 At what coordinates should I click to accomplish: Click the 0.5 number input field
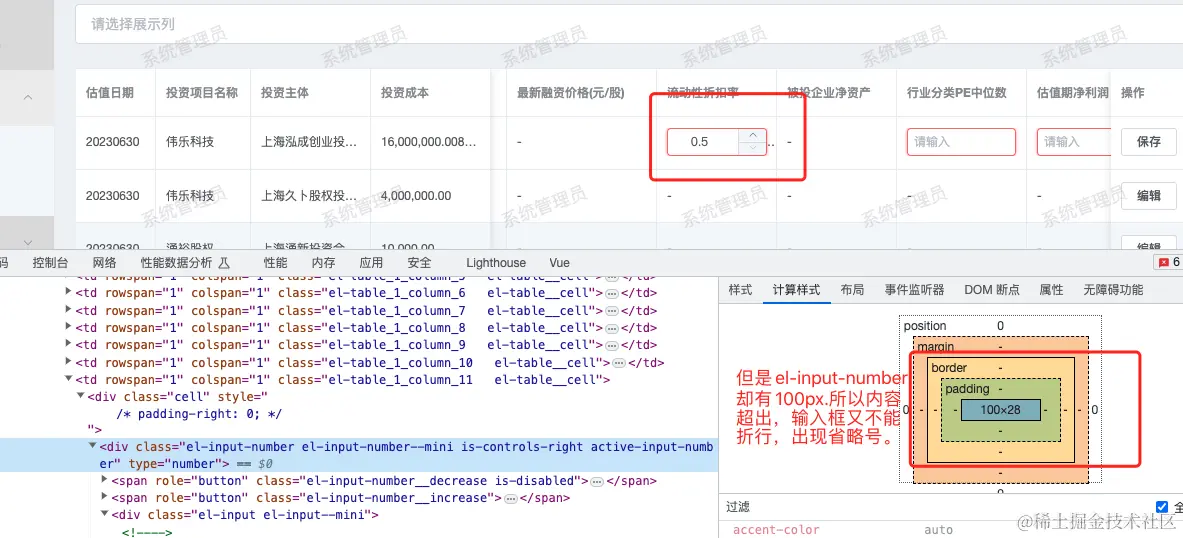pyautogui.click(x=702, y=142)
